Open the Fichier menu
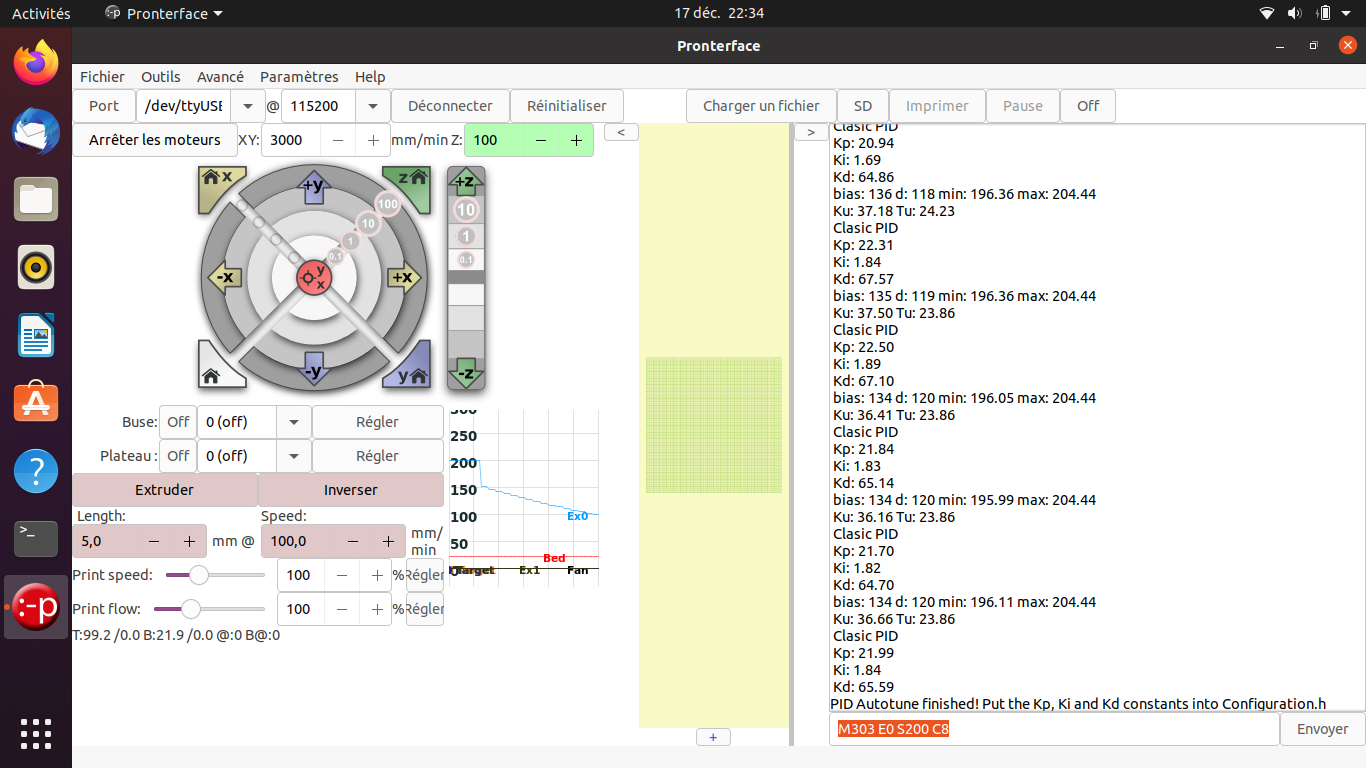 102,77
